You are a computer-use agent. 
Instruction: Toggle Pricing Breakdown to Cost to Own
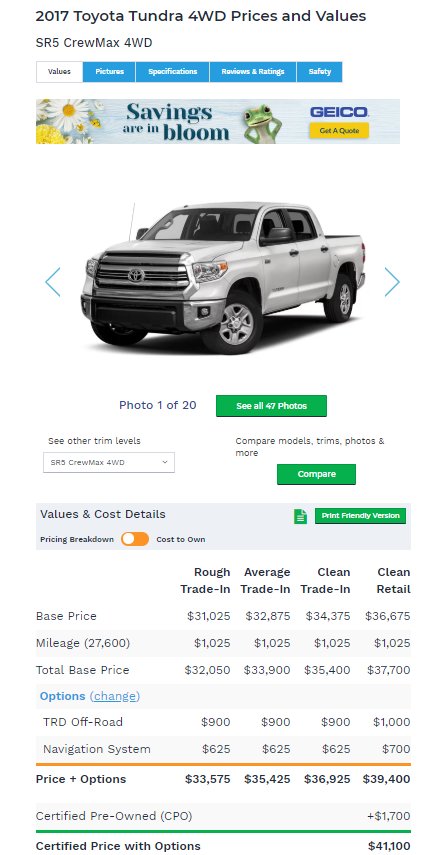[135, 539]
